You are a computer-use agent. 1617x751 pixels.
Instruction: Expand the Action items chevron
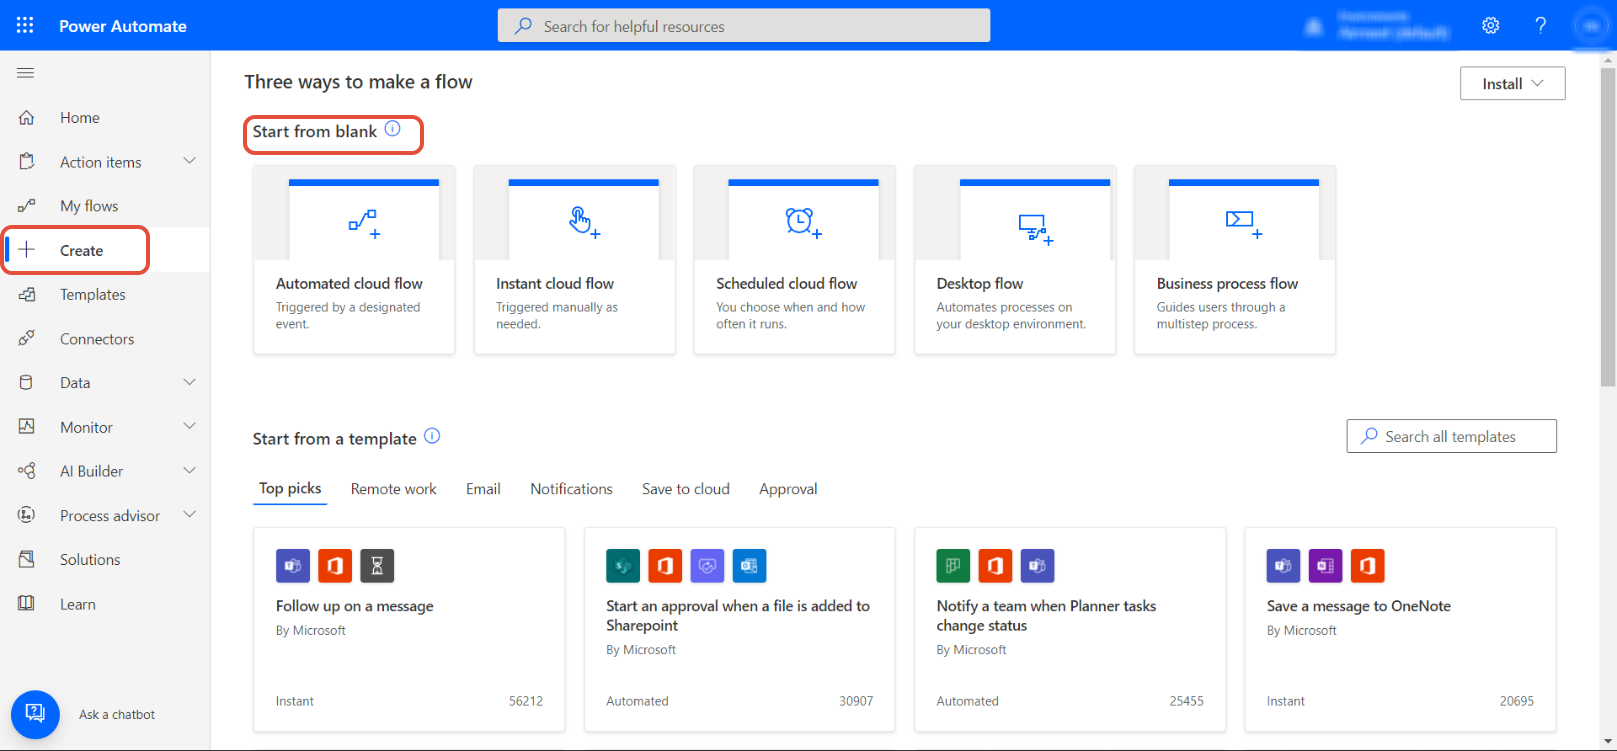point(189,161)
